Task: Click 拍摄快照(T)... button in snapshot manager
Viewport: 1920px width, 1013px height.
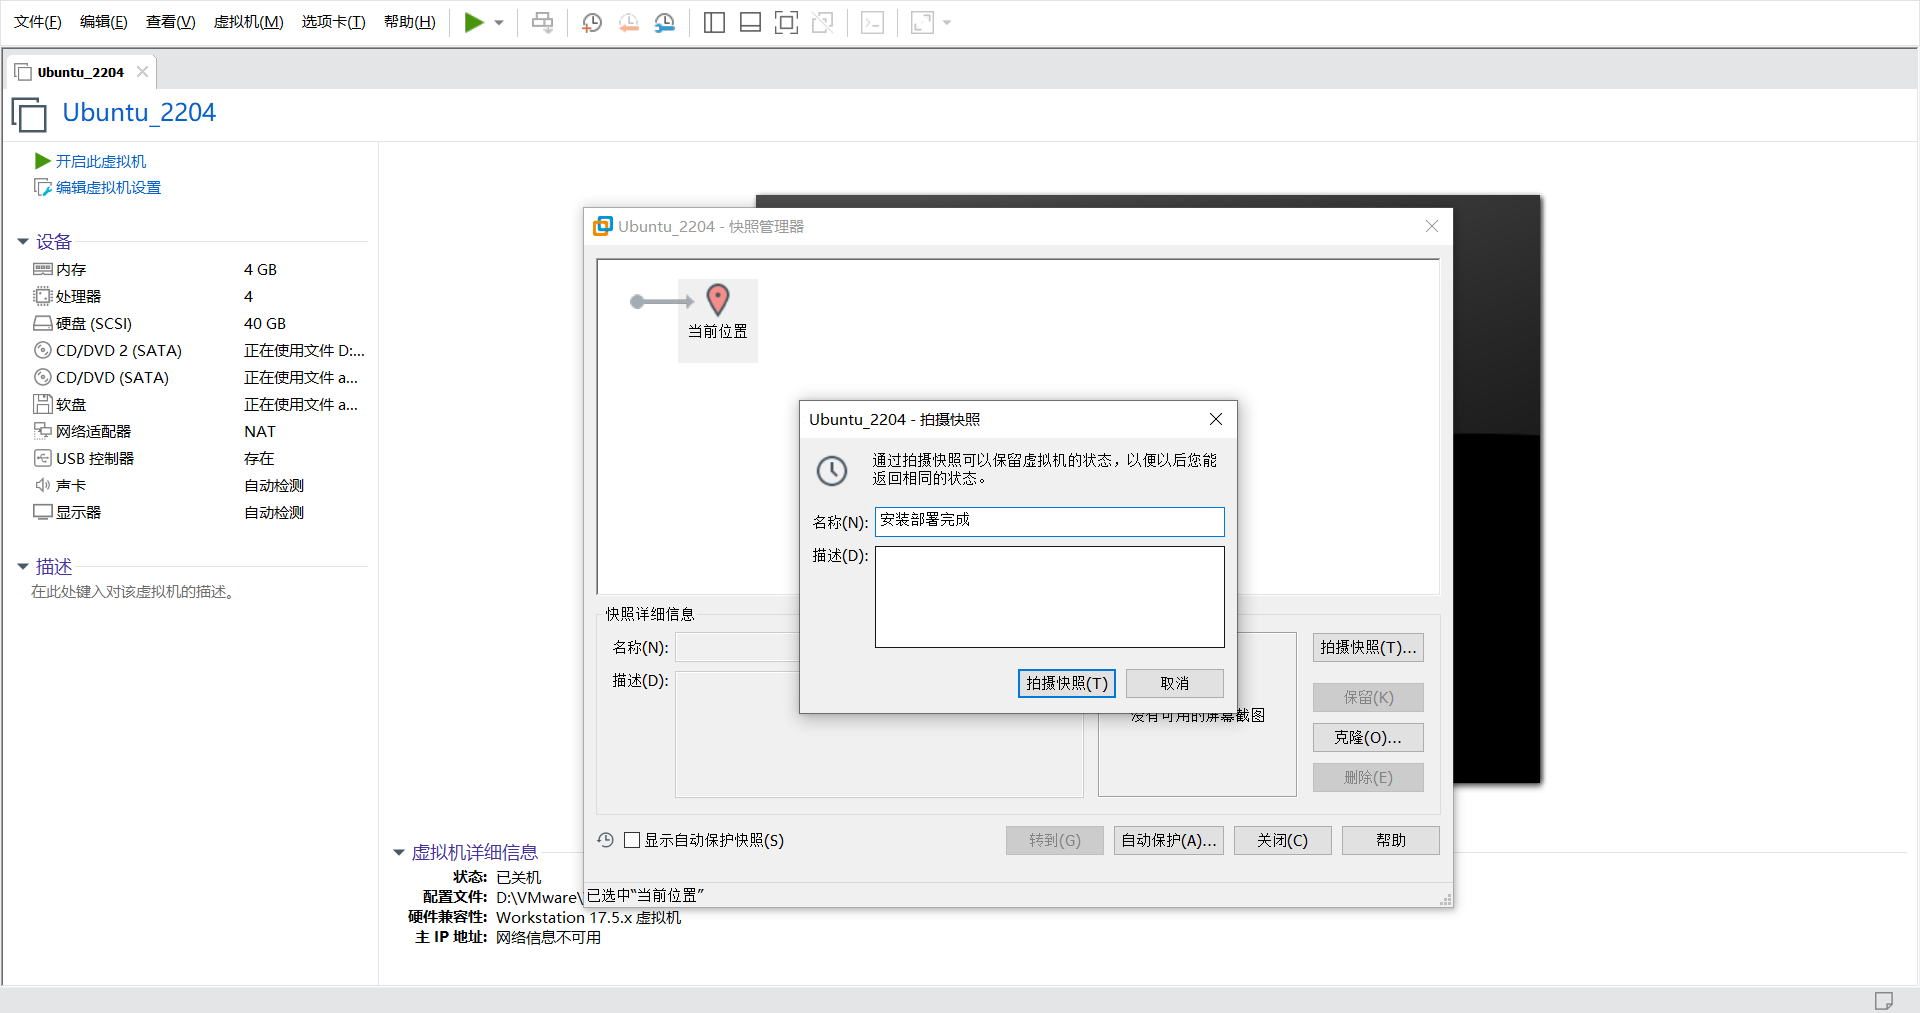Action: pyautogui.click(x=1368, y=648)
